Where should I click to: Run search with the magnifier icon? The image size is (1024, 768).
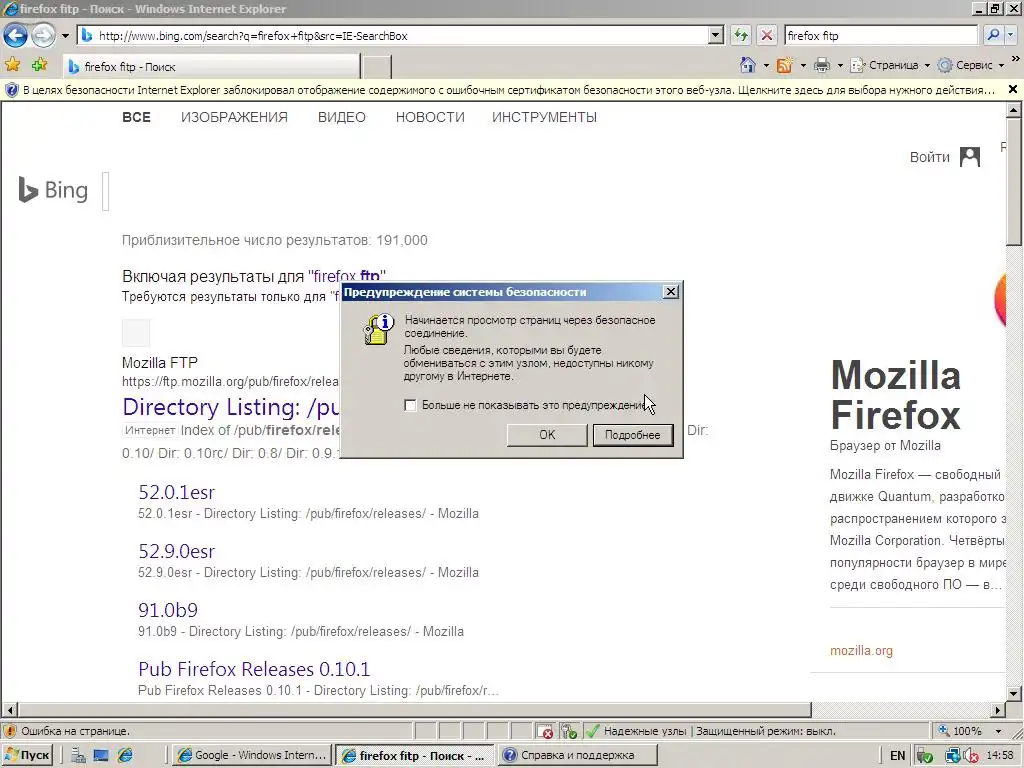pyautogui.click(x=993, y=36)
